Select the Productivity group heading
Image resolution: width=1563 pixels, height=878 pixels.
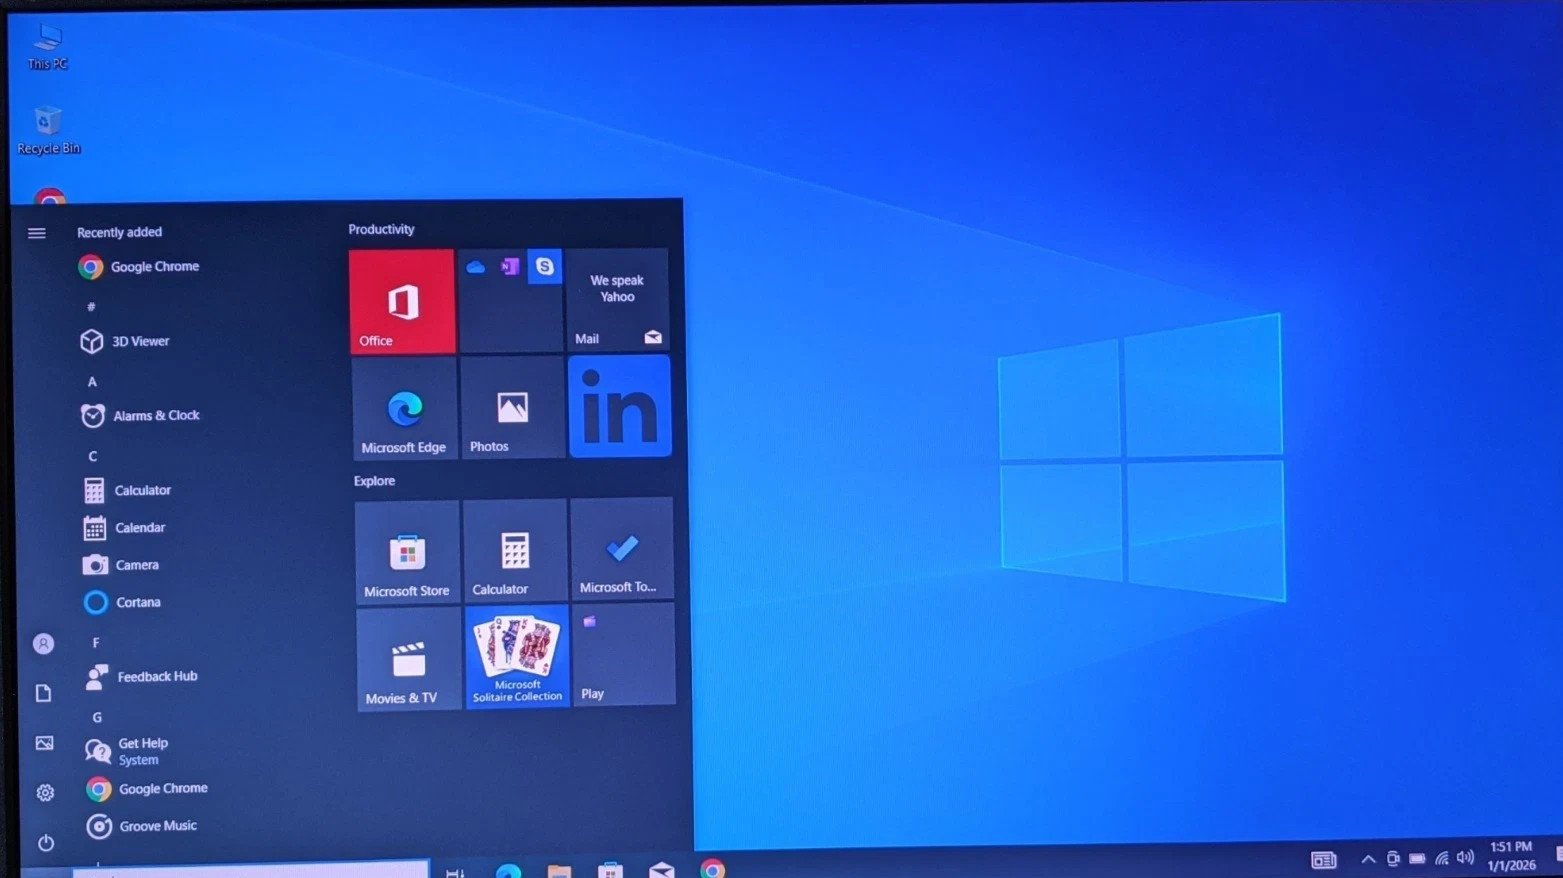click(x=381, y=229)
